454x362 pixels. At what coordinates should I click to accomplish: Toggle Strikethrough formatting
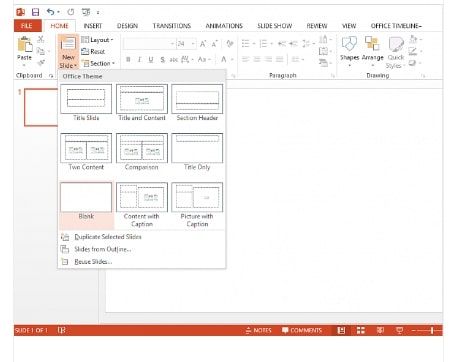(x=174, y=59)
